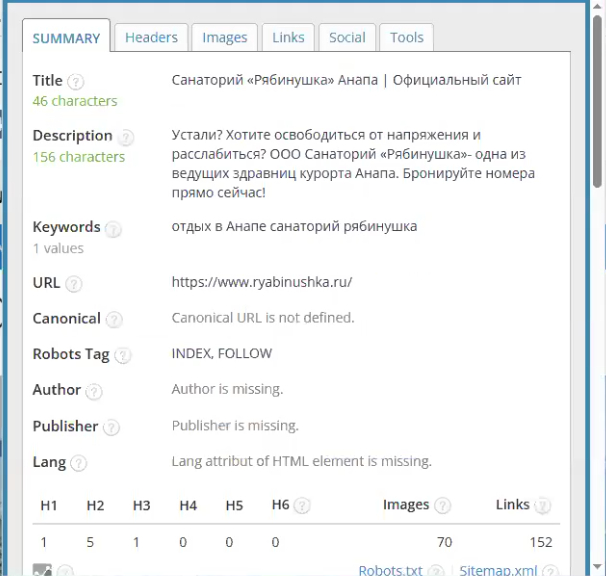Click the 'Author is missing.' text
This screenshot has height=576, width=606.
pos(227,389)
